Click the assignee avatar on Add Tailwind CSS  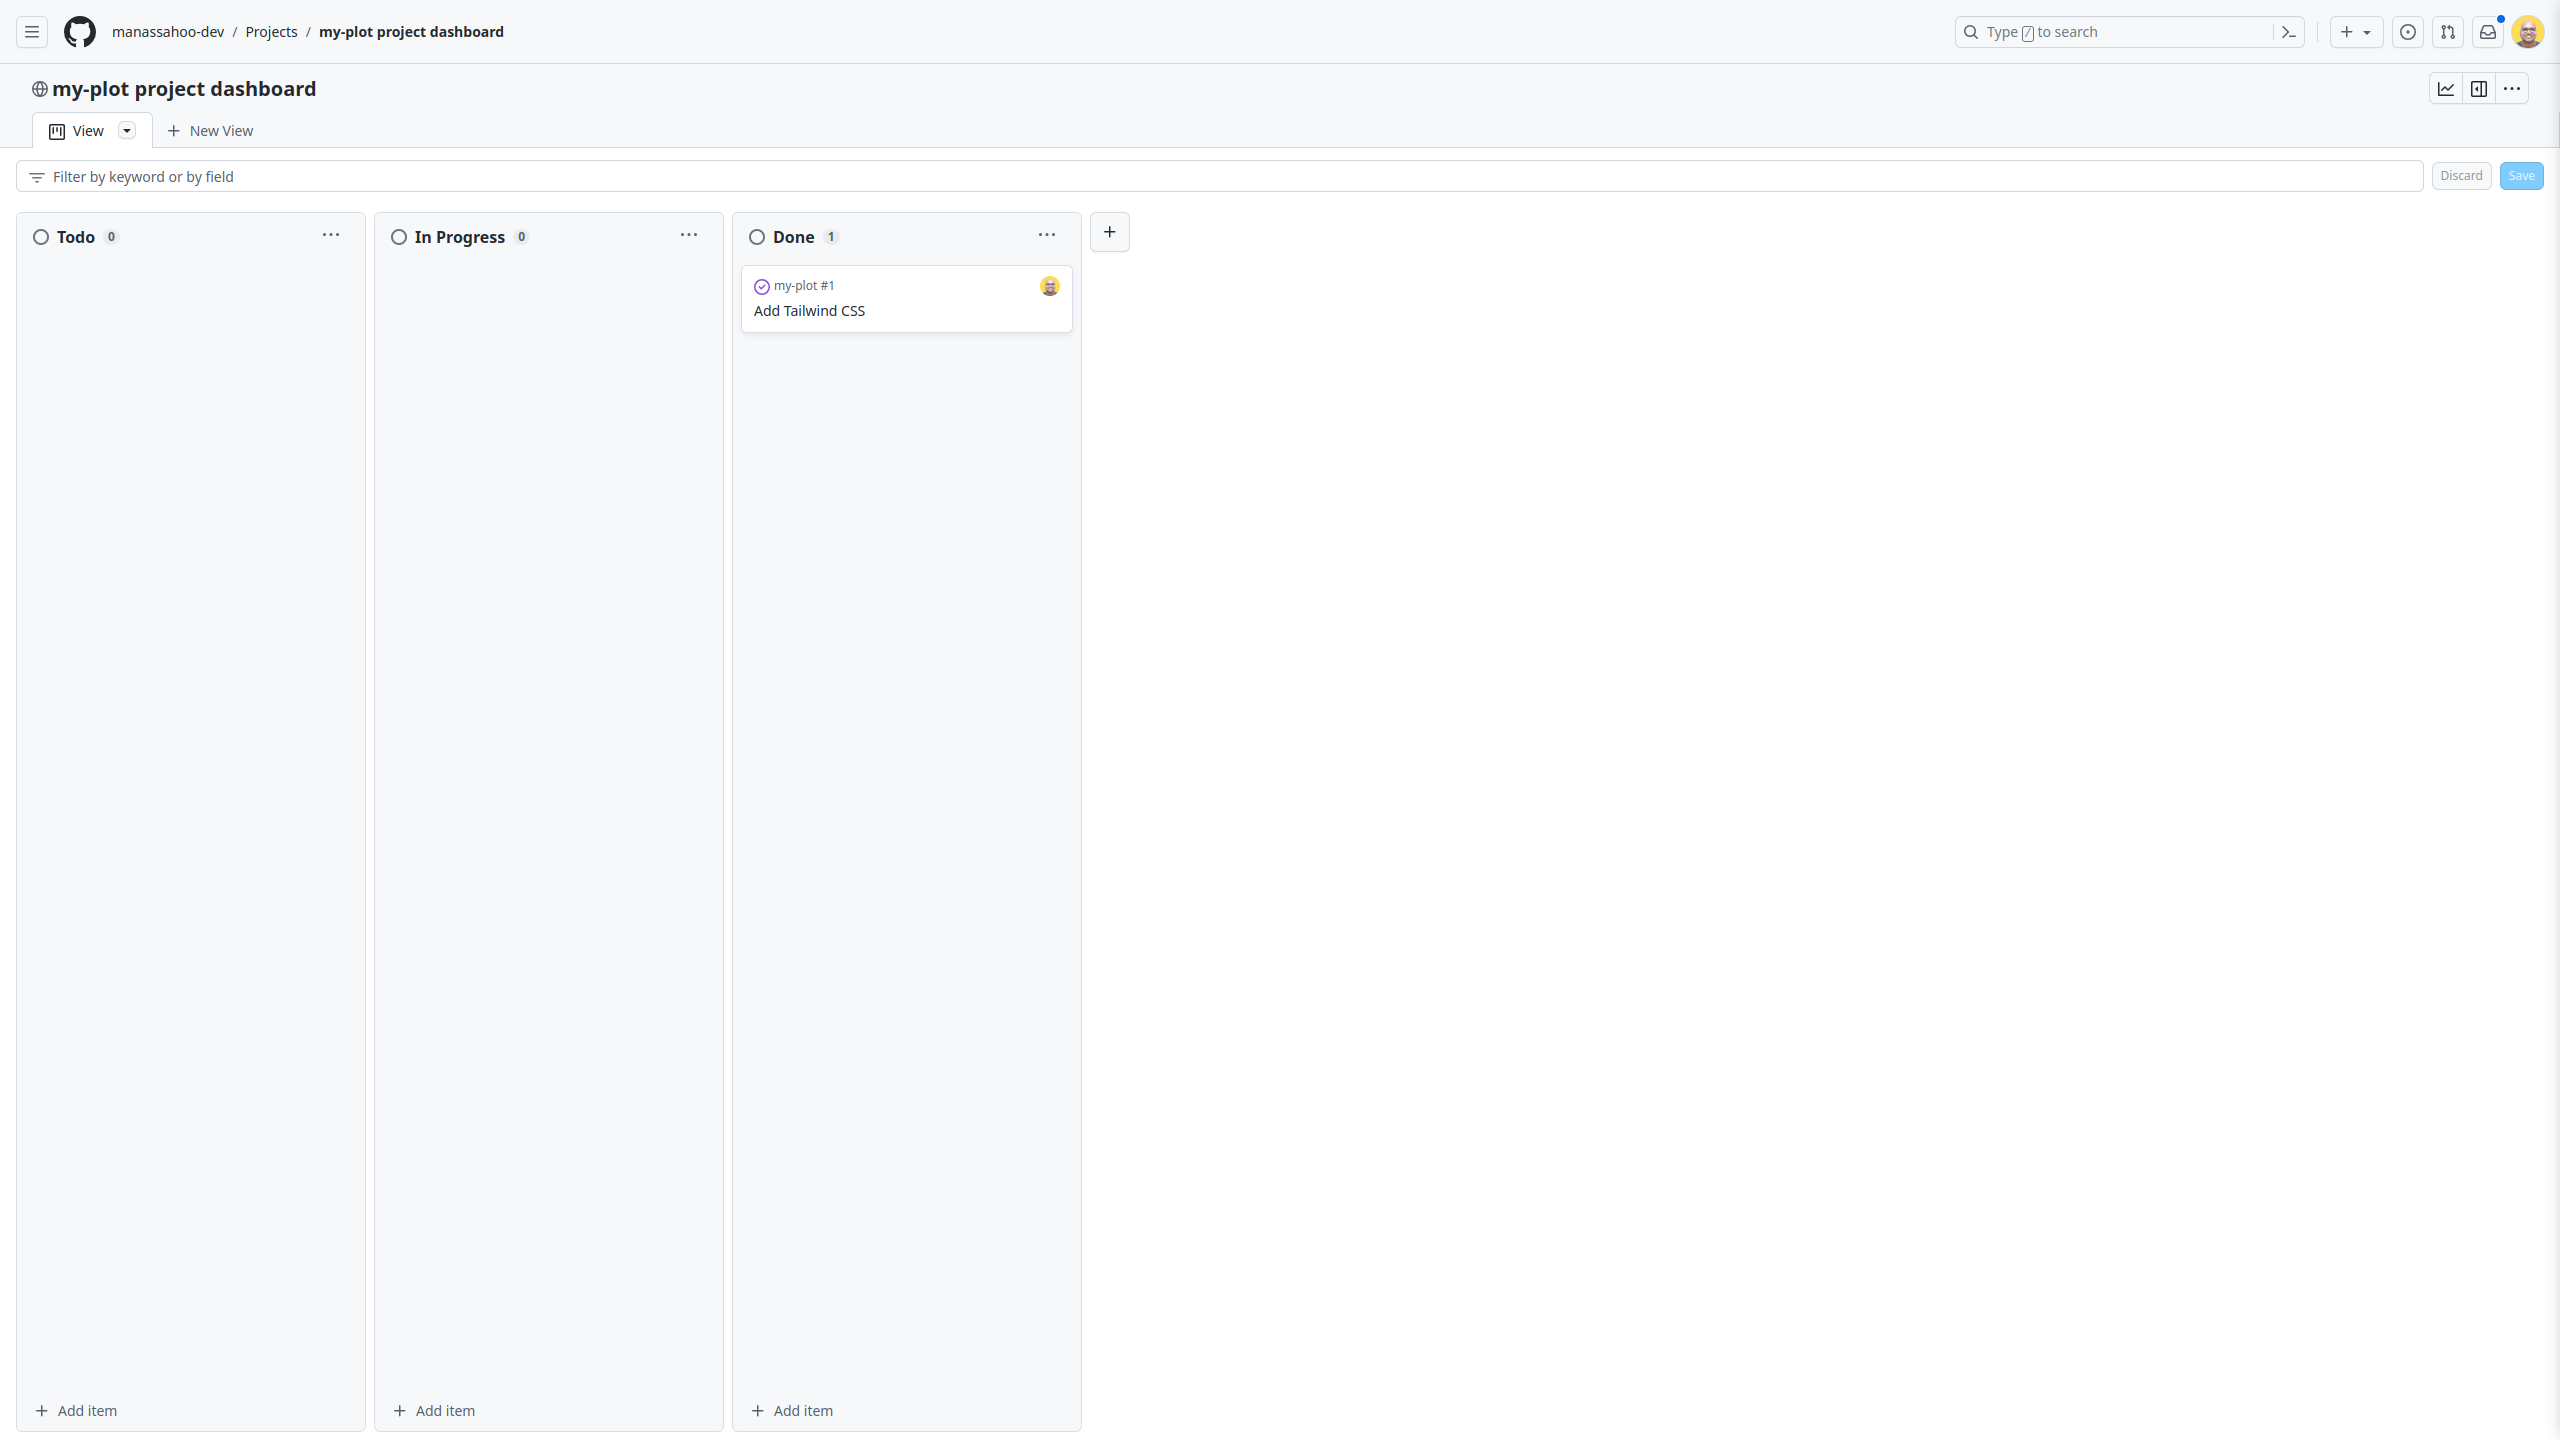tap(1049, 286)
